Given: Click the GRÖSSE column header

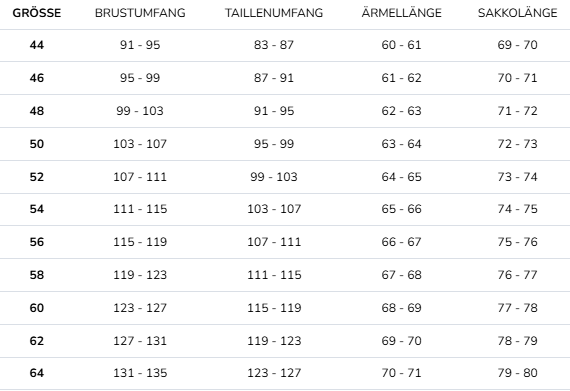Looking at the screenshot, I should point(37,13).
